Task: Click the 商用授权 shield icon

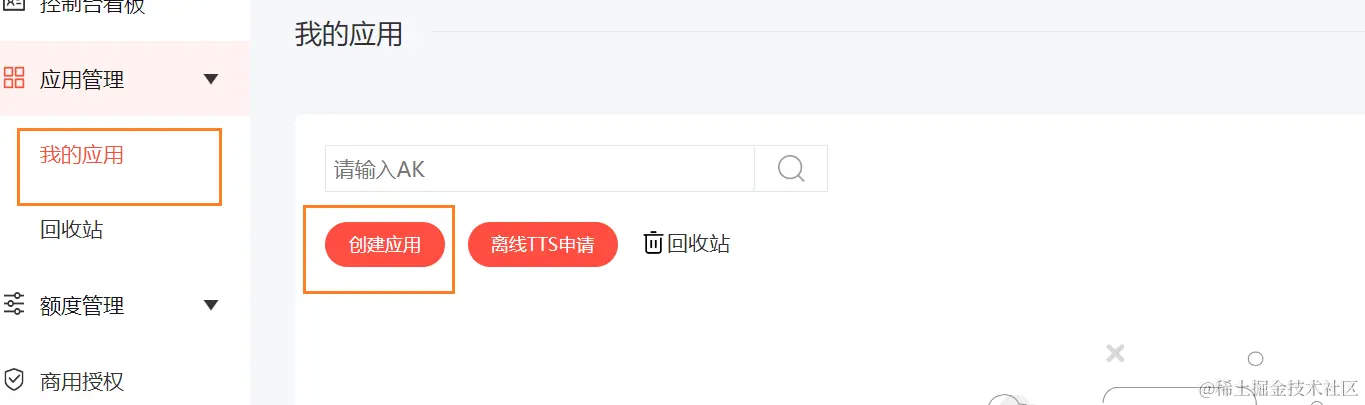Action: 14,380
